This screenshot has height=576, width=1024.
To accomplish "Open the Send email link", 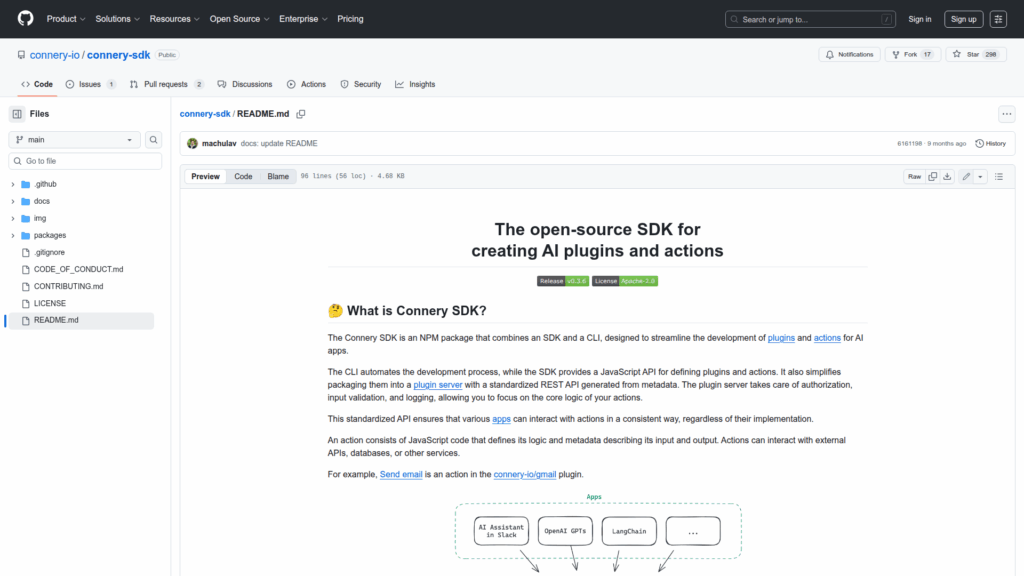I will pos(401,474).
